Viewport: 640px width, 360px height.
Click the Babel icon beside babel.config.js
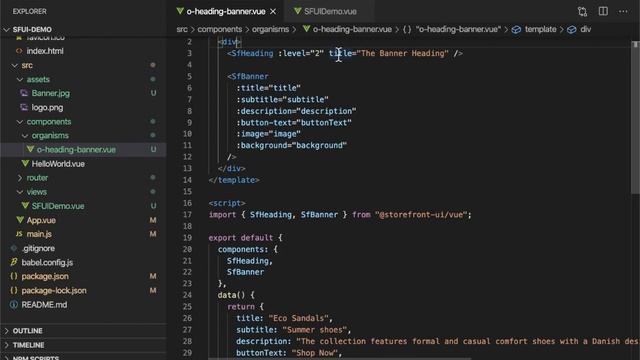click(x=14, y=262)
